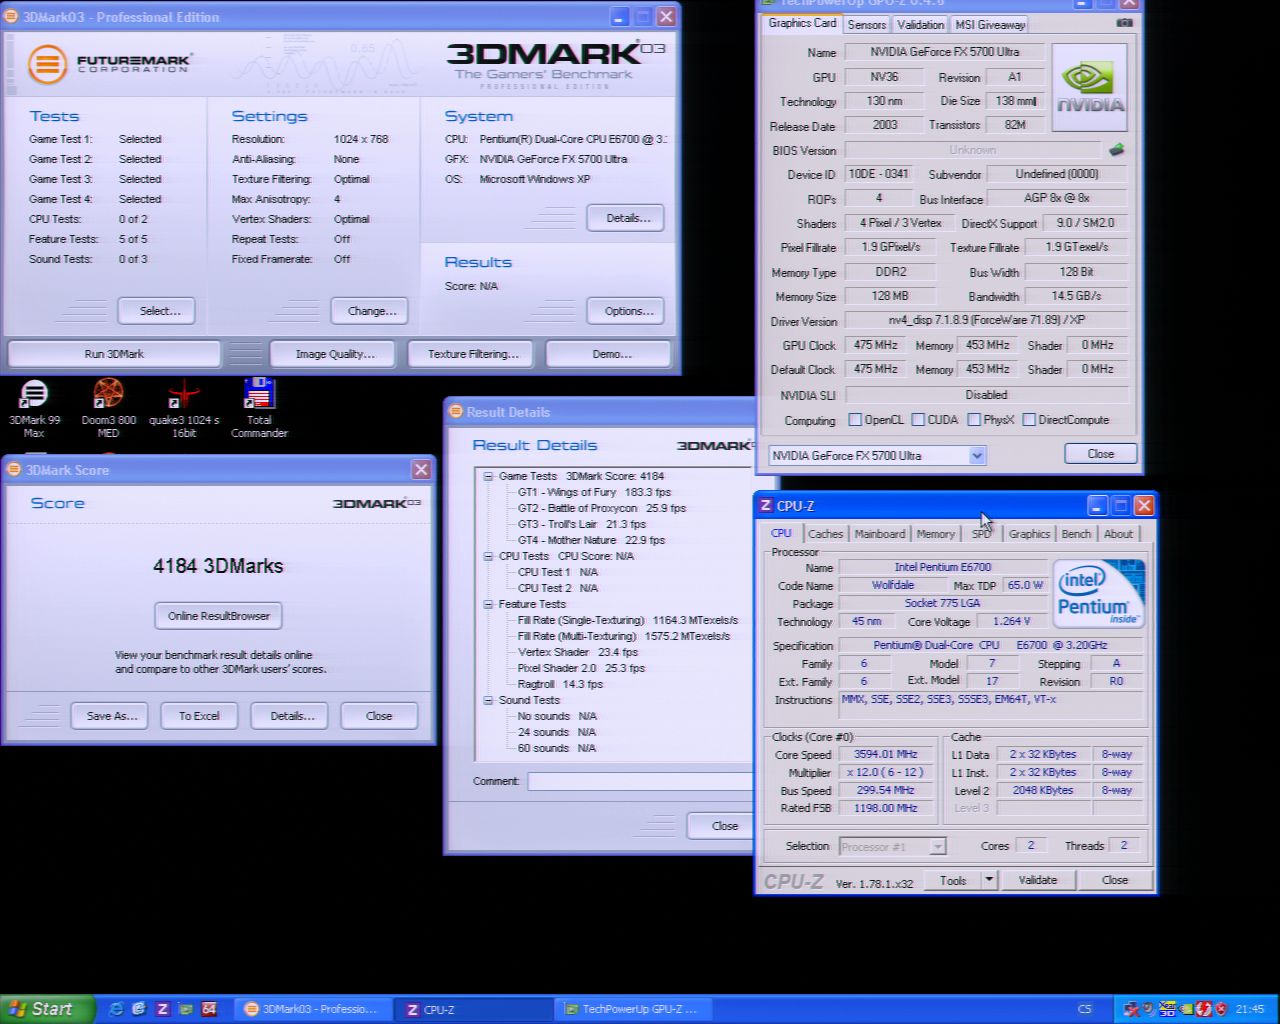Open the GPU selection dropdown in GPU-Z
1280x1024 pixels.
(x=977, y=456)
